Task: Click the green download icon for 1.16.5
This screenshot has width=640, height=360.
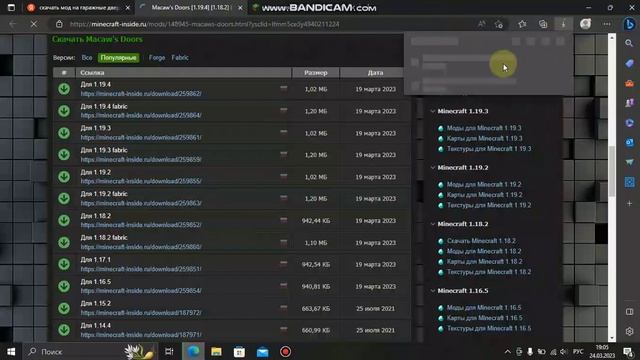Action: pos(64,286)
